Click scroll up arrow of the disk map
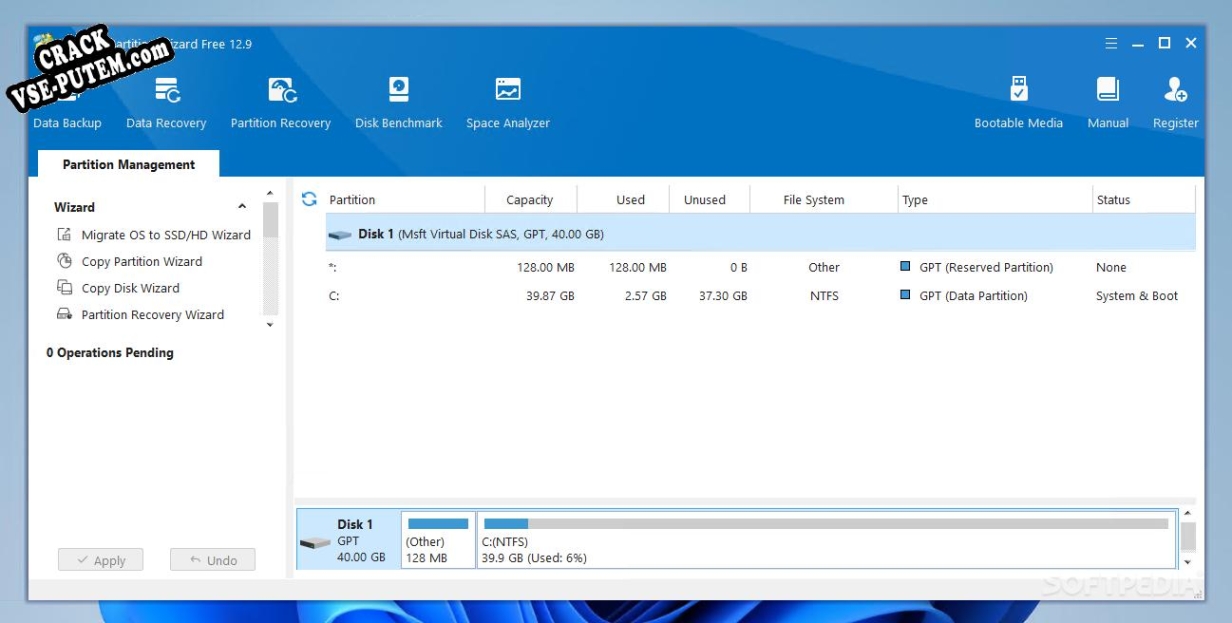The height and width of the screenshot is (623, 1232). click(1188, 514)
